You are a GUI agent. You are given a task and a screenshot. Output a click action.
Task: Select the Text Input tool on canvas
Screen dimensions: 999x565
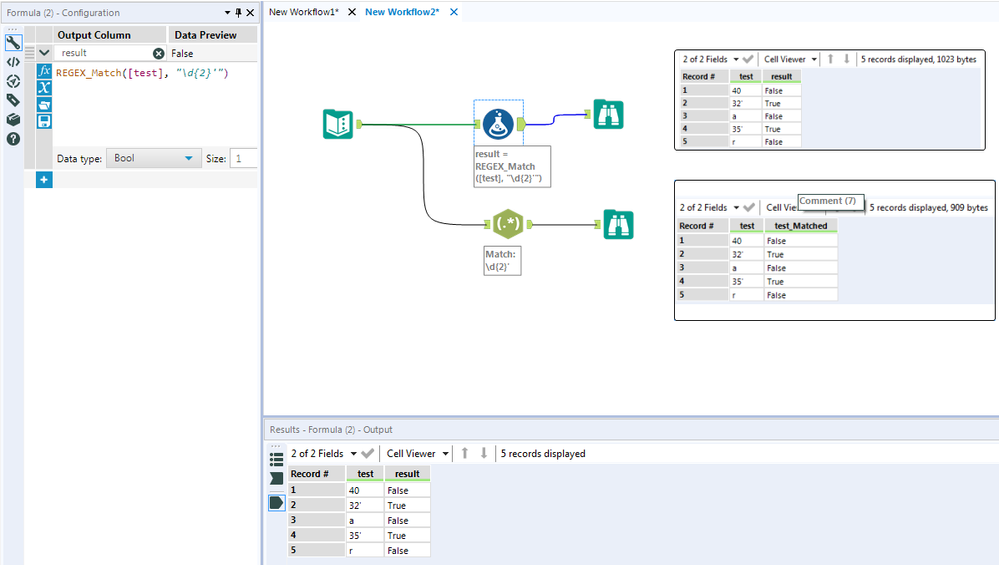(x=338, y=124)
